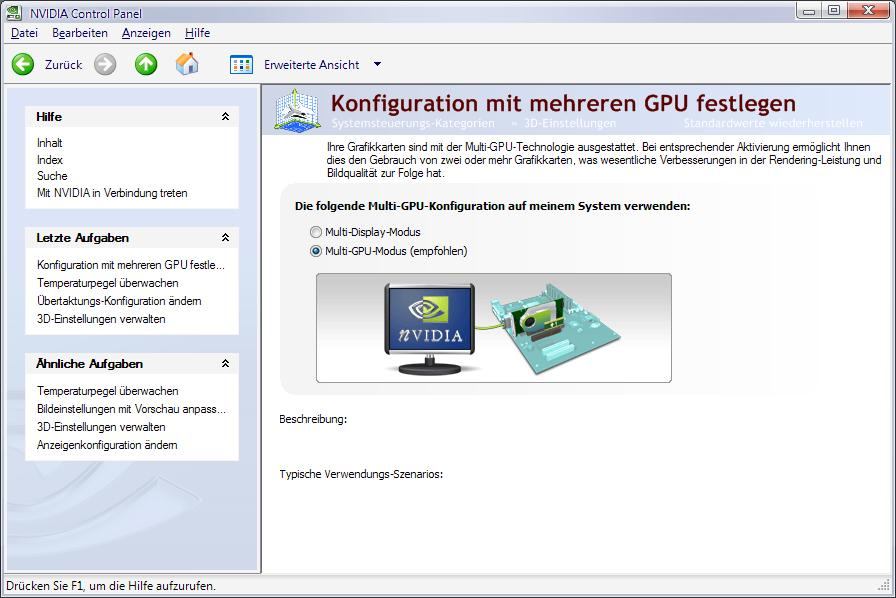Click the Beschreibung: label
Image resolution: width=896 pixels, height=598 pixels.
(x=313, y=419)
